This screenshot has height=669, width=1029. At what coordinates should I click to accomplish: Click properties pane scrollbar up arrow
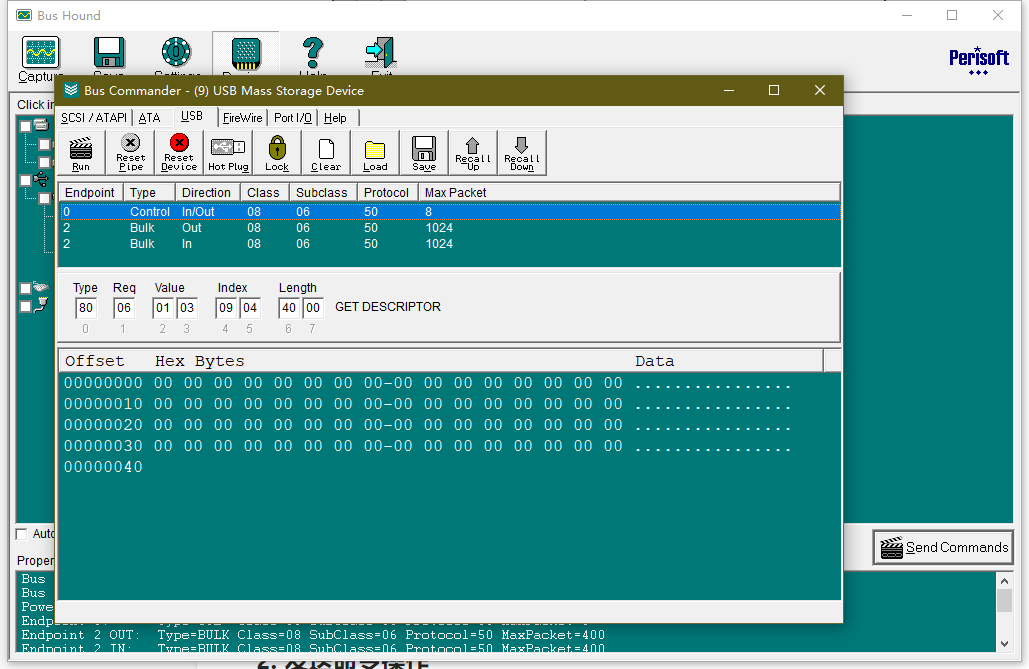(1004, 581)
